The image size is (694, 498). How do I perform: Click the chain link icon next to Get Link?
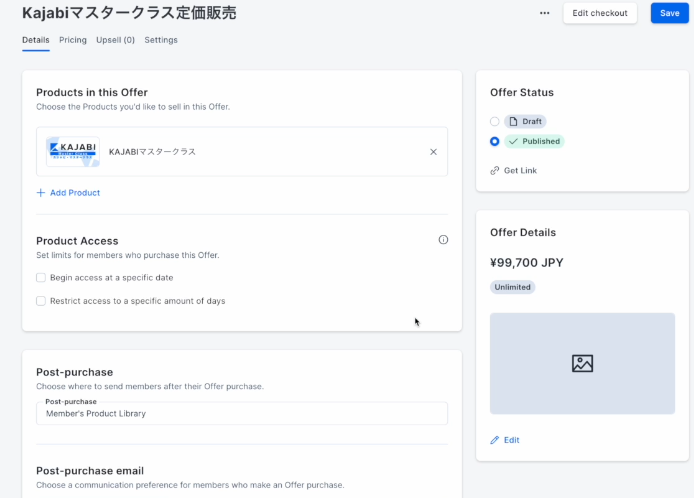pyautogui.click(x=495, y=170)
